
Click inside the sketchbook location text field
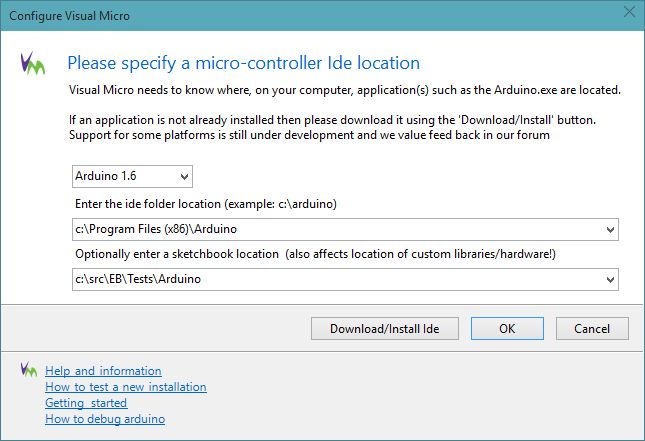pos(330,279)
